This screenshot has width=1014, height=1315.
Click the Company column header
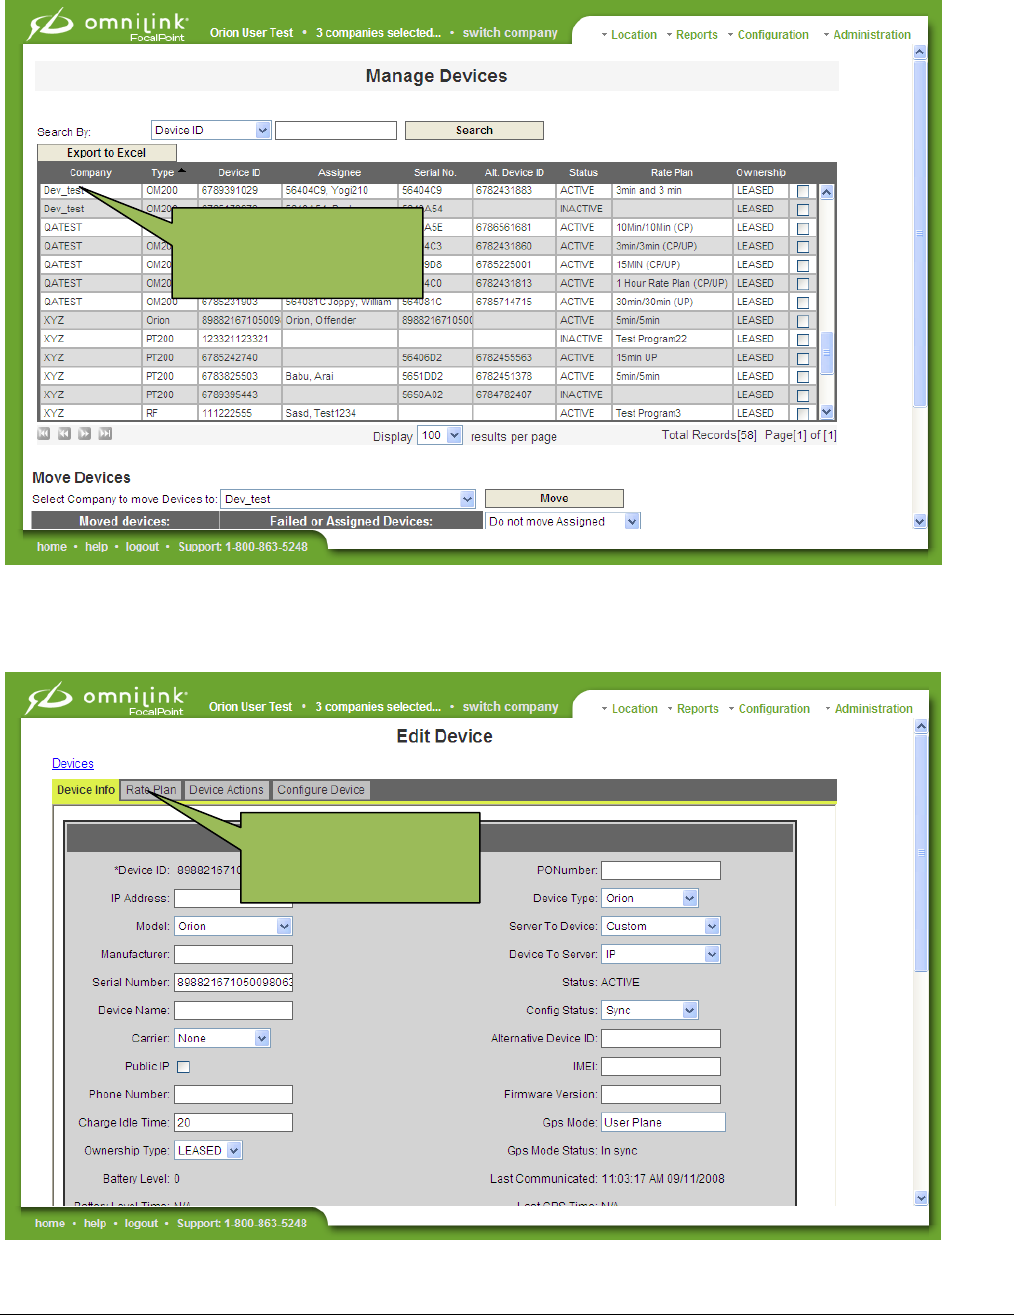91,173
